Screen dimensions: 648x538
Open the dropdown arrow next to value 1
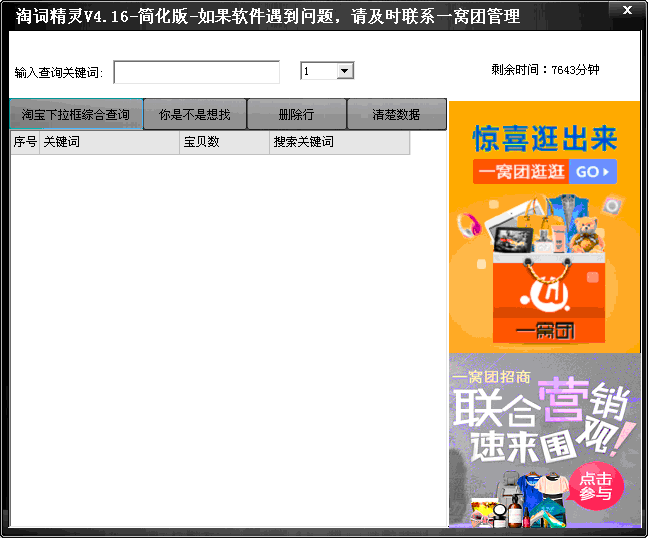click(345, 71)
